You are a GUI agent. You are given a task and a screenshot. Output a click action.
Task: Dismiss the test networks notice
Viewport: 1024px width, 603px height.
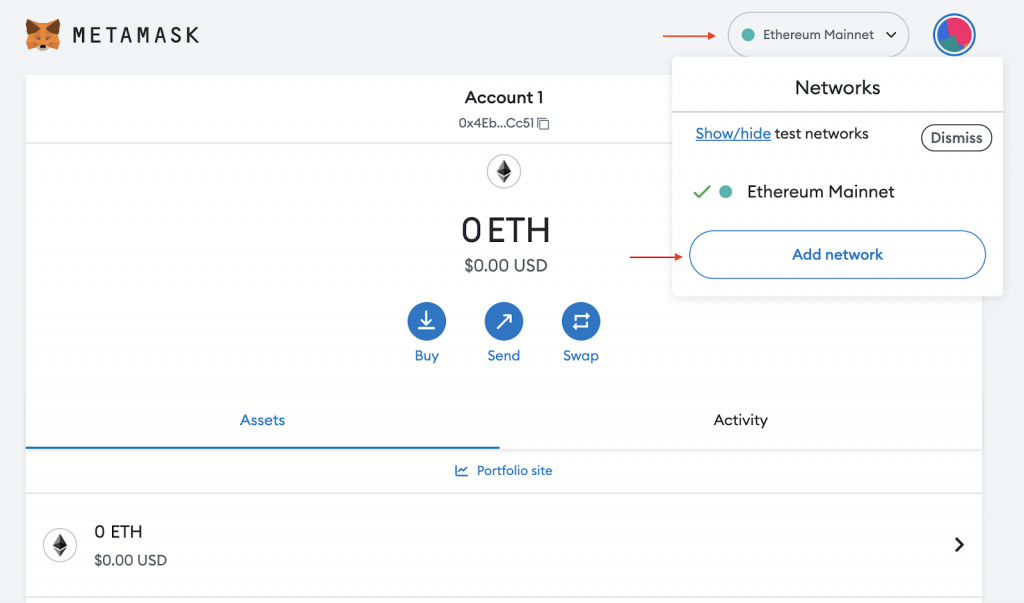tap(956, 138)
